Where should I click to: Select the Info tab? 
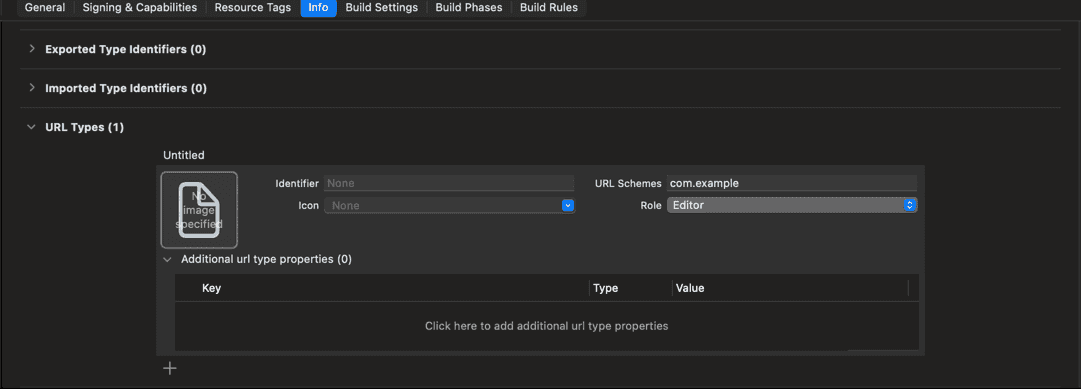tap(318, 8)
